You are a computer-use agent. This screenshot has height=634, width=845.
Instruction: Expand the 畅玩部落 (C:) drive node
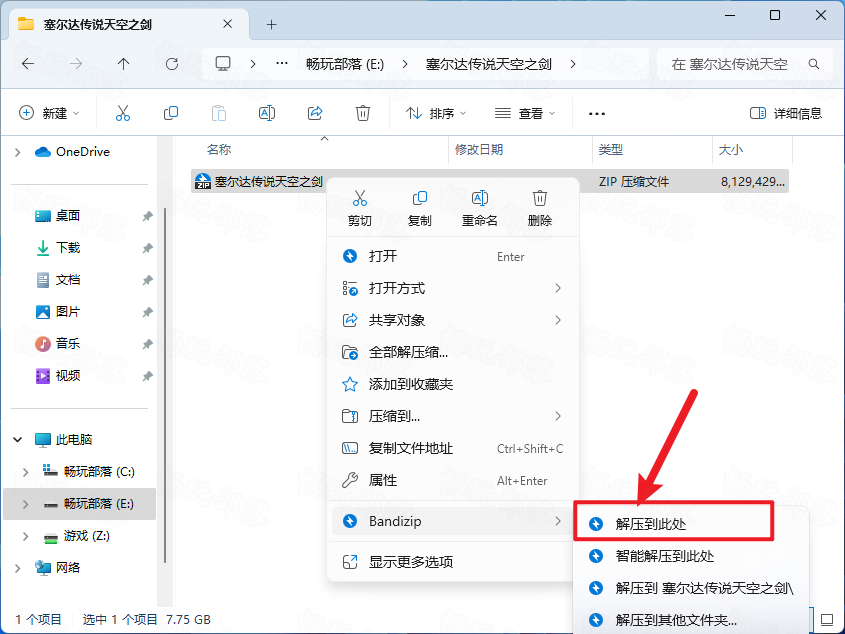click(25, 472)
